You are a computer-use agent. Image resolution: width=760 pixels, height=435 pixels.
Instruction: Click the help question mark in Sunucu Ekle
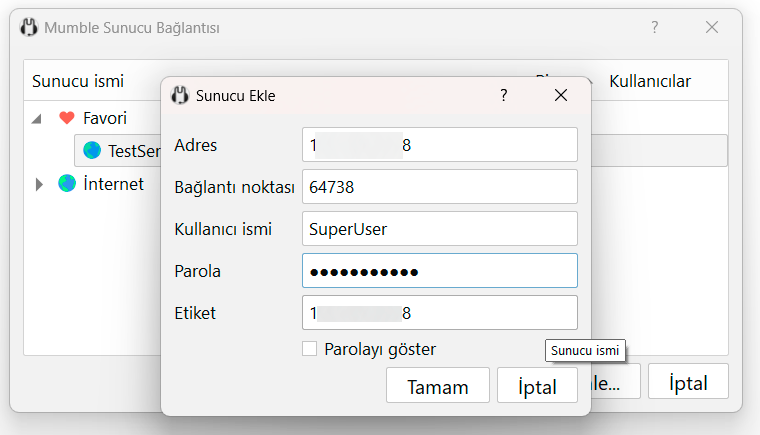[503, 96]
